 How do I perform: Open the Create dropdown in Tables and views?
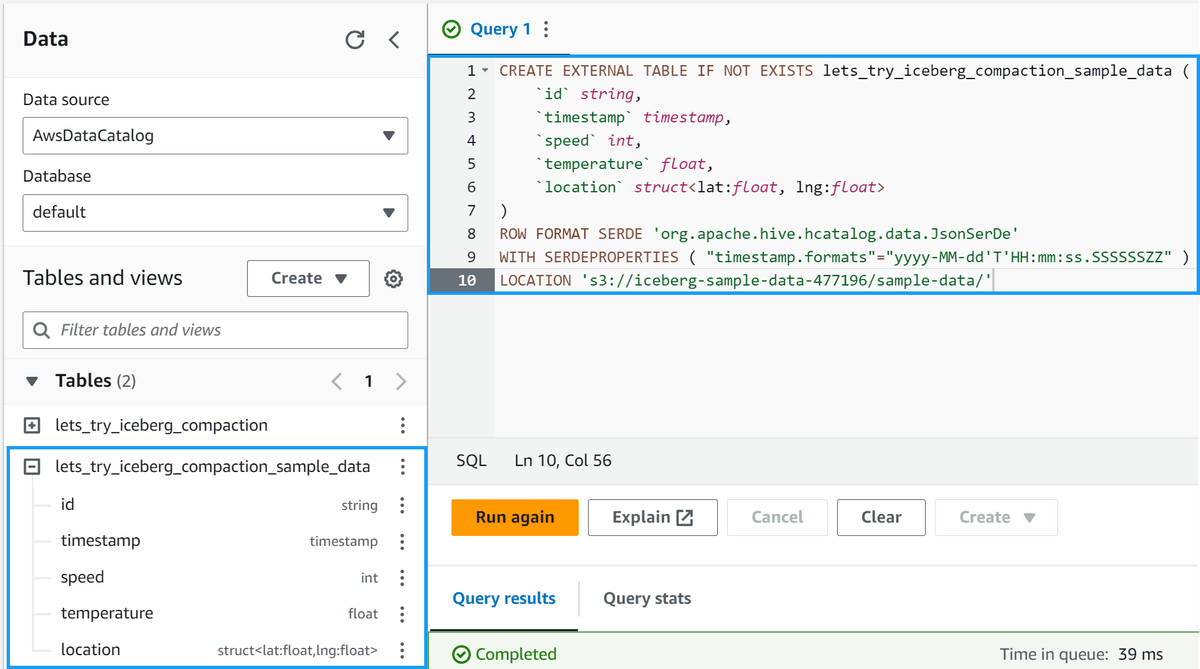[x=308, y=279]
